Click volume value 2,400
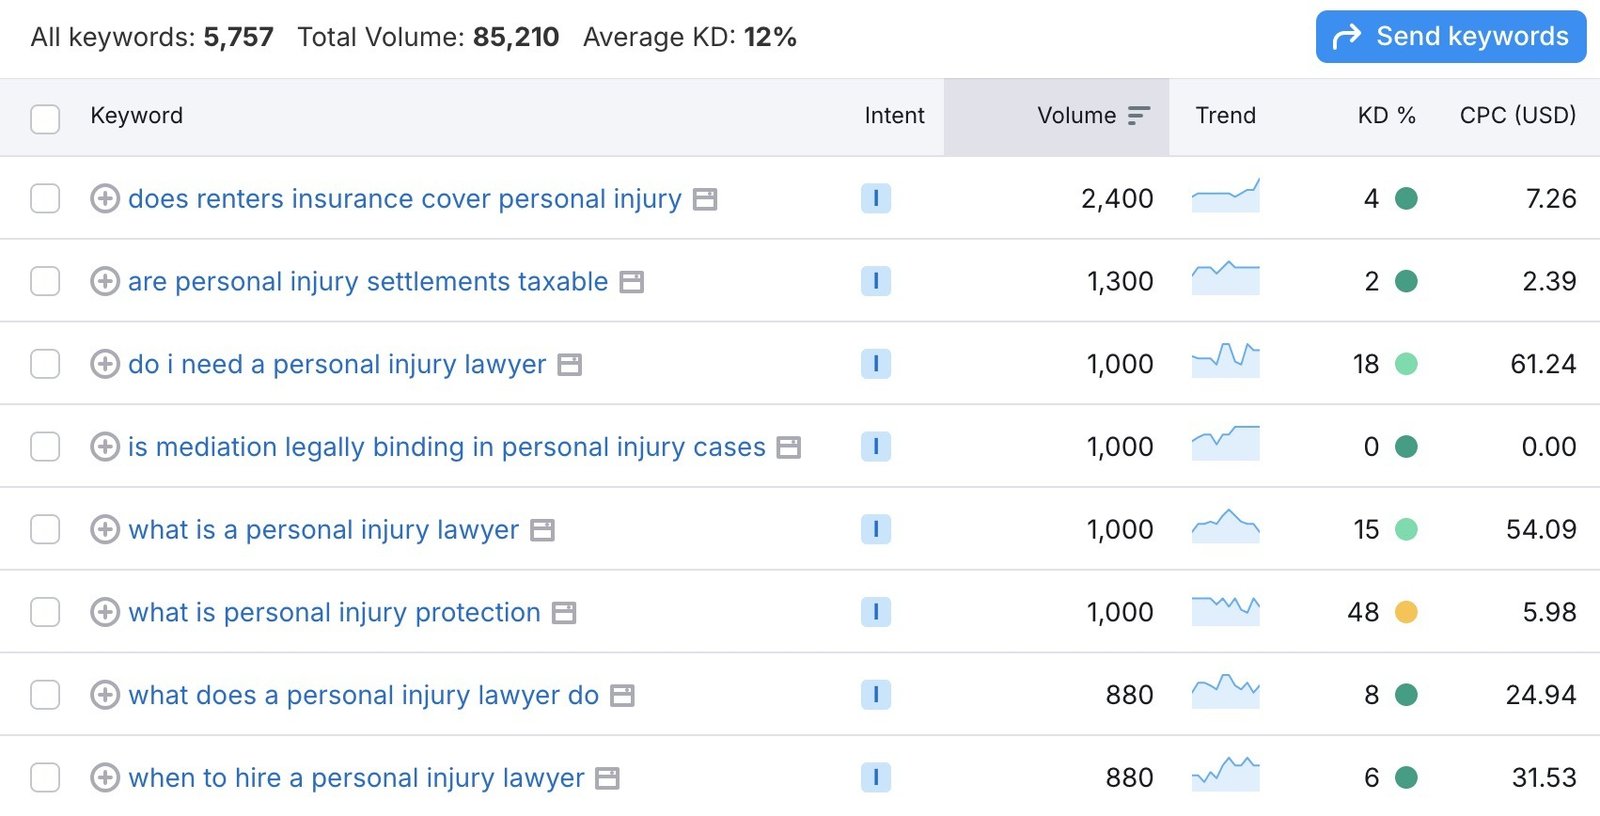The height and width of the screenshot is (816, 1600). (x=1117, y=198)
